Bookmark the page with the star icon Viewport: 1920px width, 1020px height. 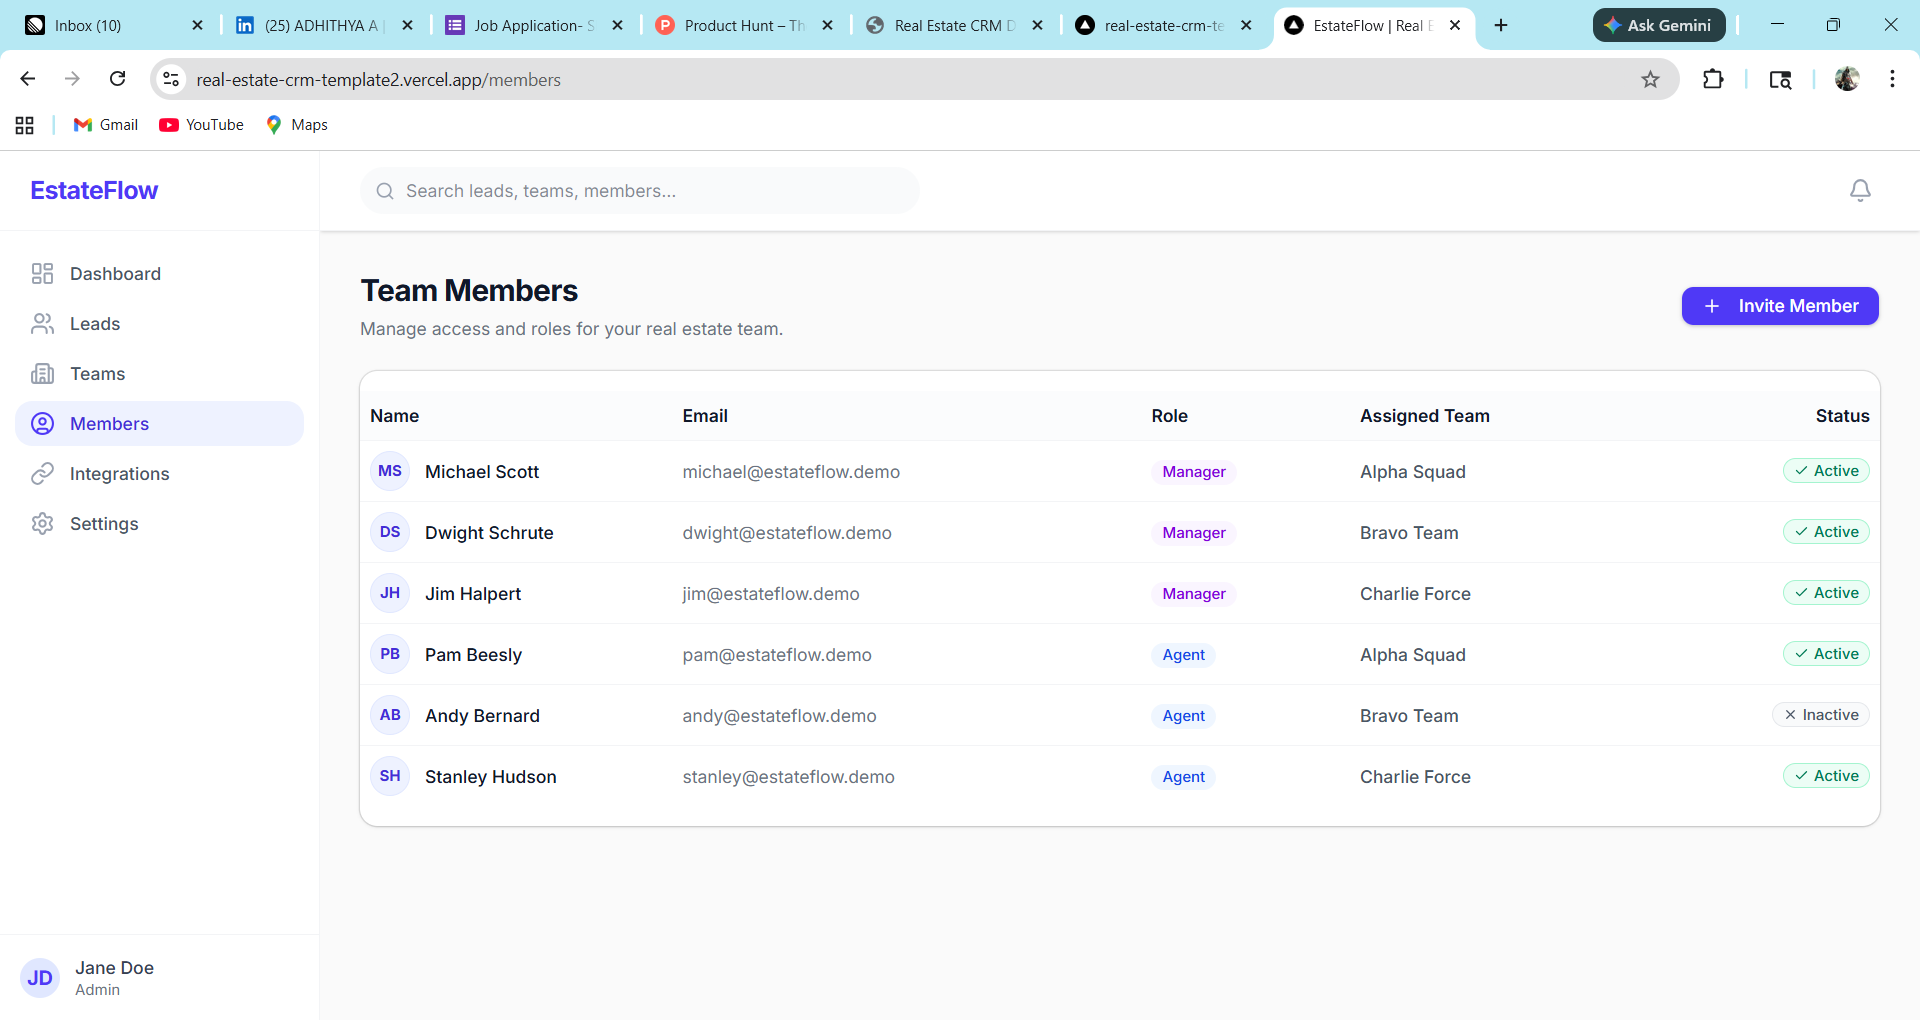point(1651,79)
